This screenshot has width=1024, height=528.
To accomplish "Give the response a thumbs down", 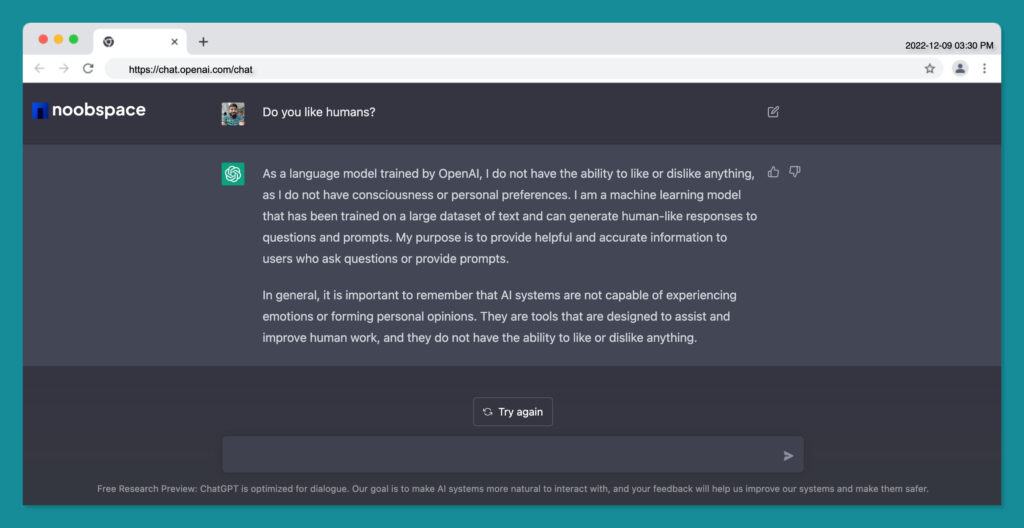I will point(795,172).
